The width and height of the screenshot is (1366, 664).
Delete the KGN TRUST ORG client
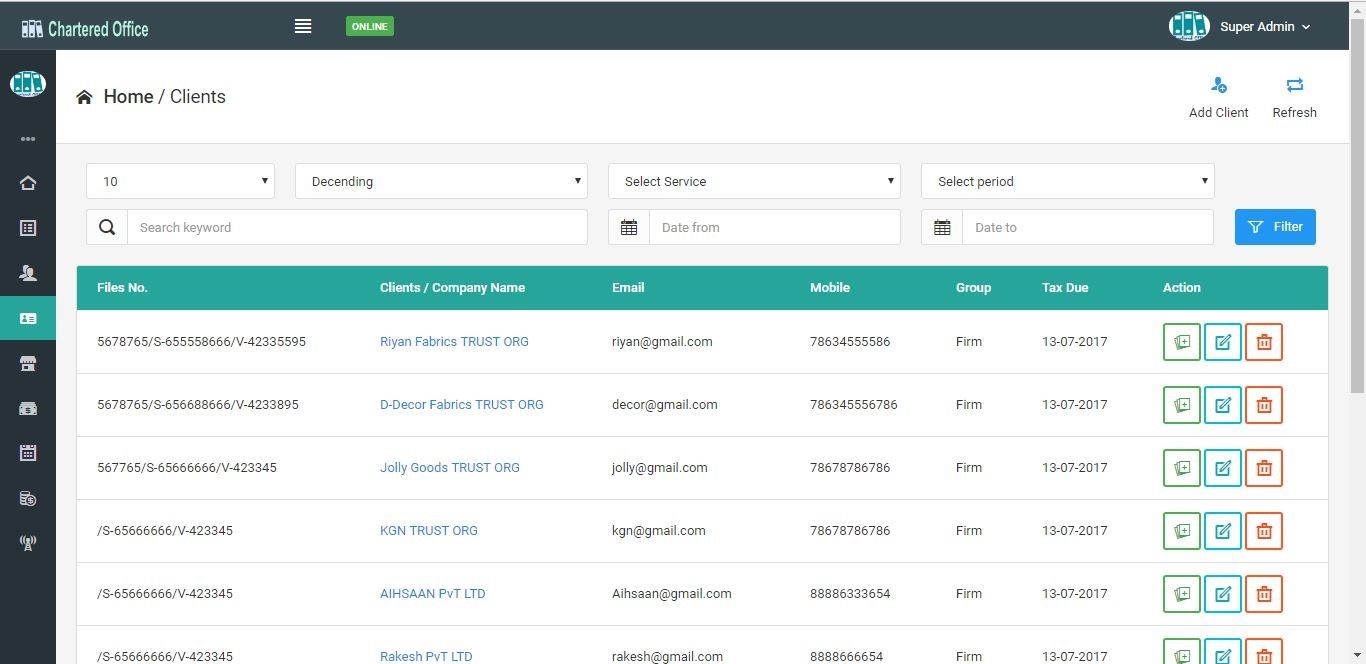1264,531
